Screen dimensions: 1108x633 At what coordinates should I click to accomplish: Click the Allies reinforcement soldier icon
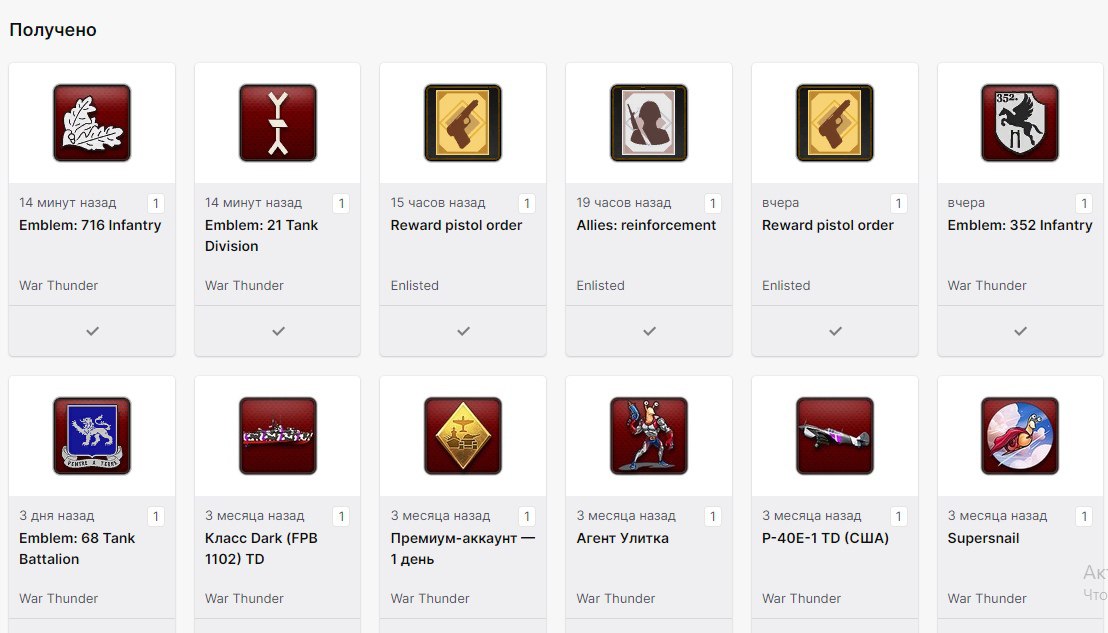click(649, 123)
